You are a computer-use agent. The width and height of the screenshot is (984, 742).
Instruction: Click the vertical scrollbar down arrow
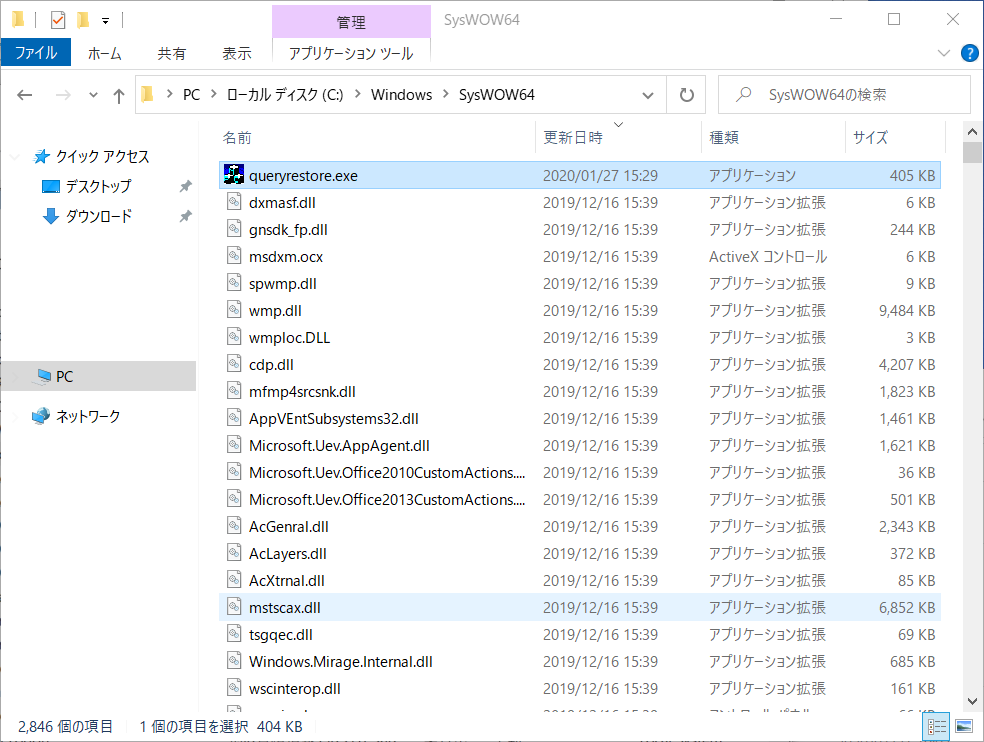tap(972, 702)
